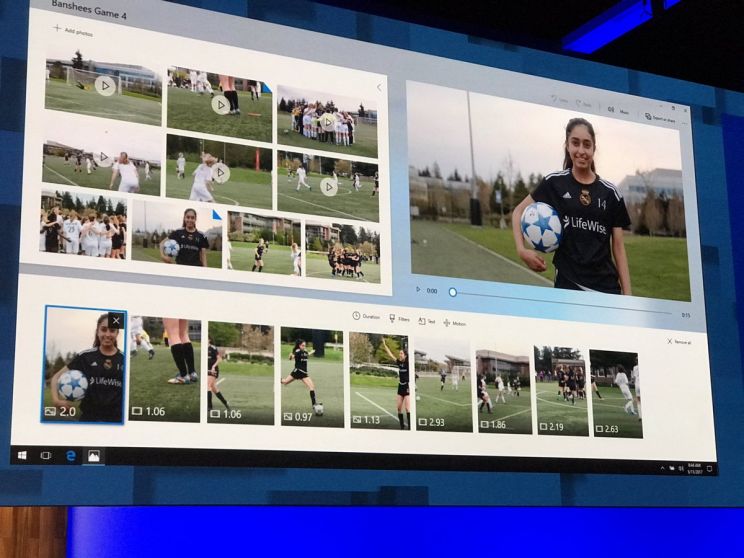Screen dimensions: 744x558
Task: Click the 0:00 current time label
Action: pos(432,291)
